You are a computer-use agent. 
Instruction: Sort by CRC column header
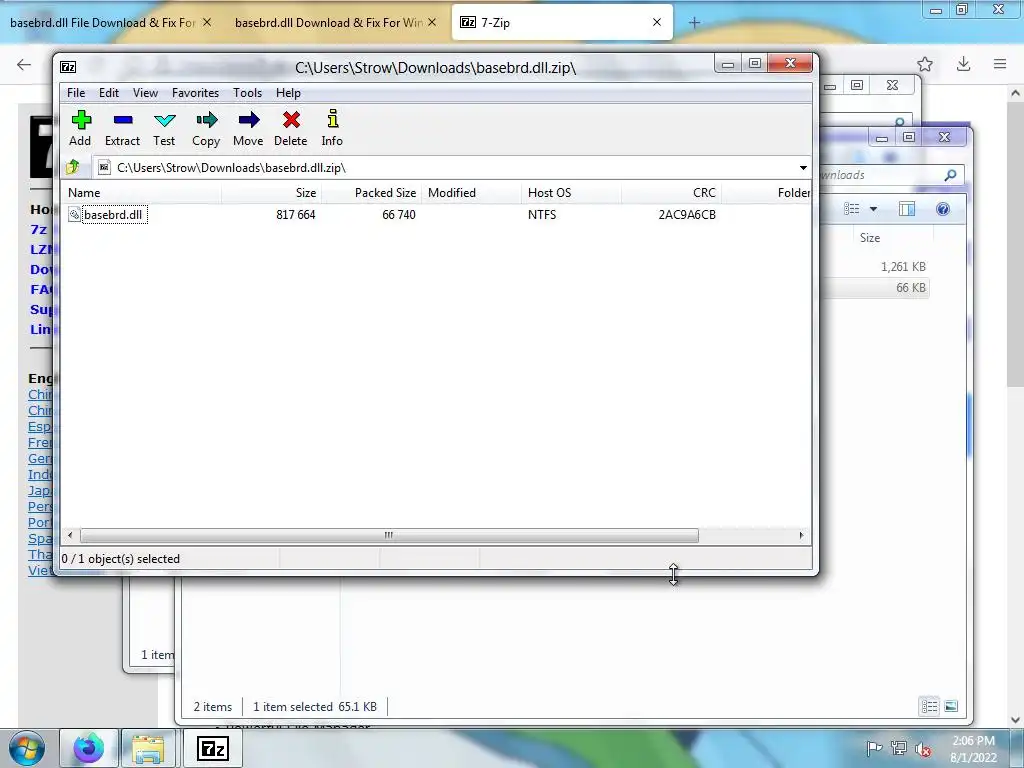pyautogui.click(x=671, y=193)
